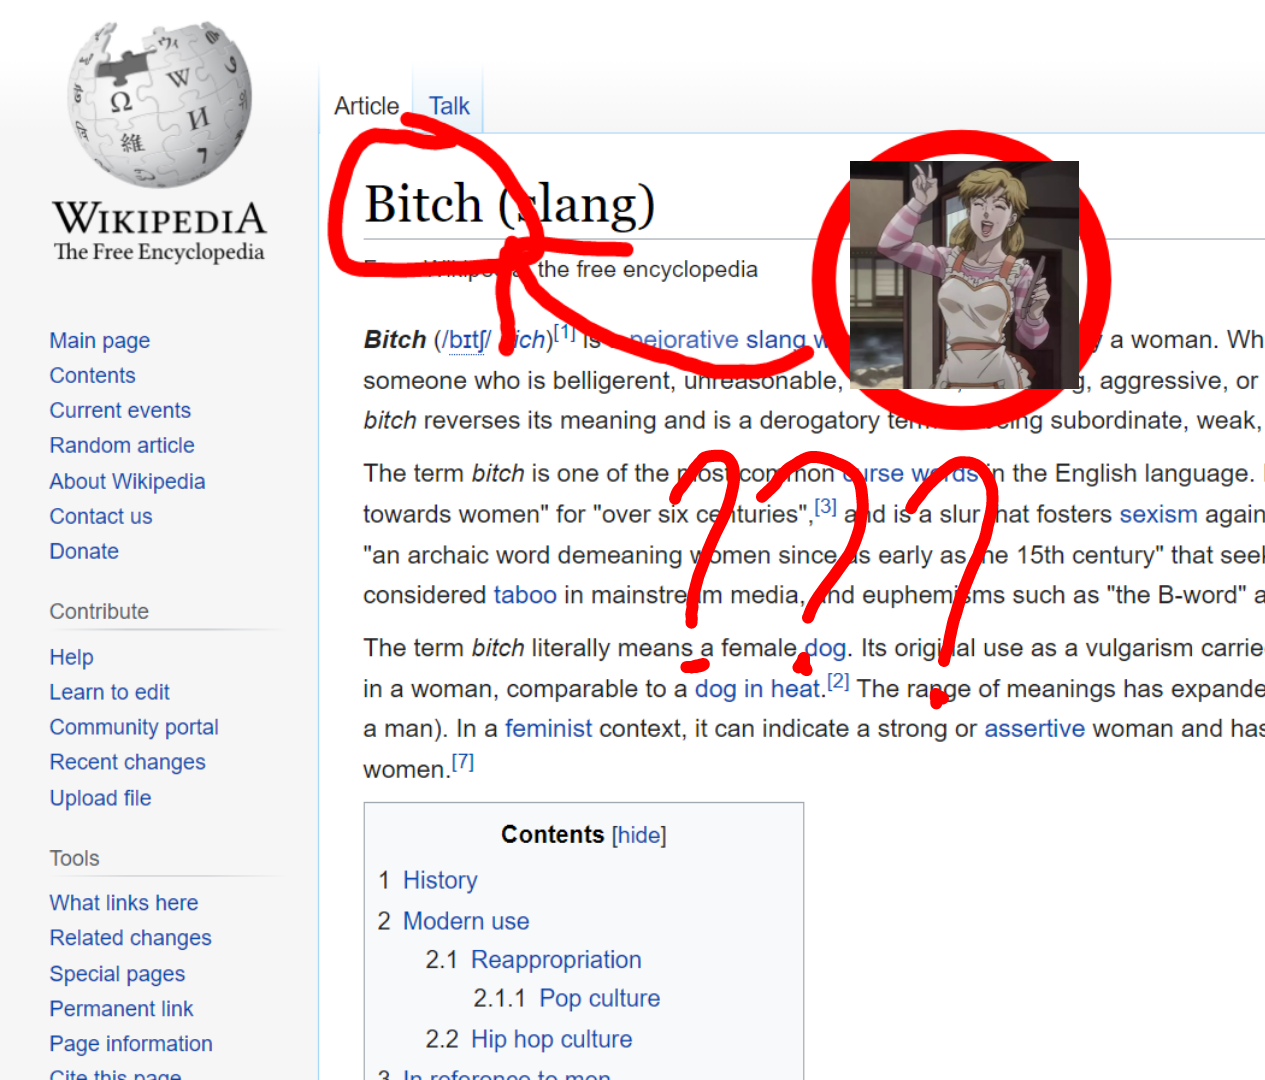Click the taboo hyperlink in text
The width and height of the screenshot is (1265, 1080).
[x=525, y=596]
